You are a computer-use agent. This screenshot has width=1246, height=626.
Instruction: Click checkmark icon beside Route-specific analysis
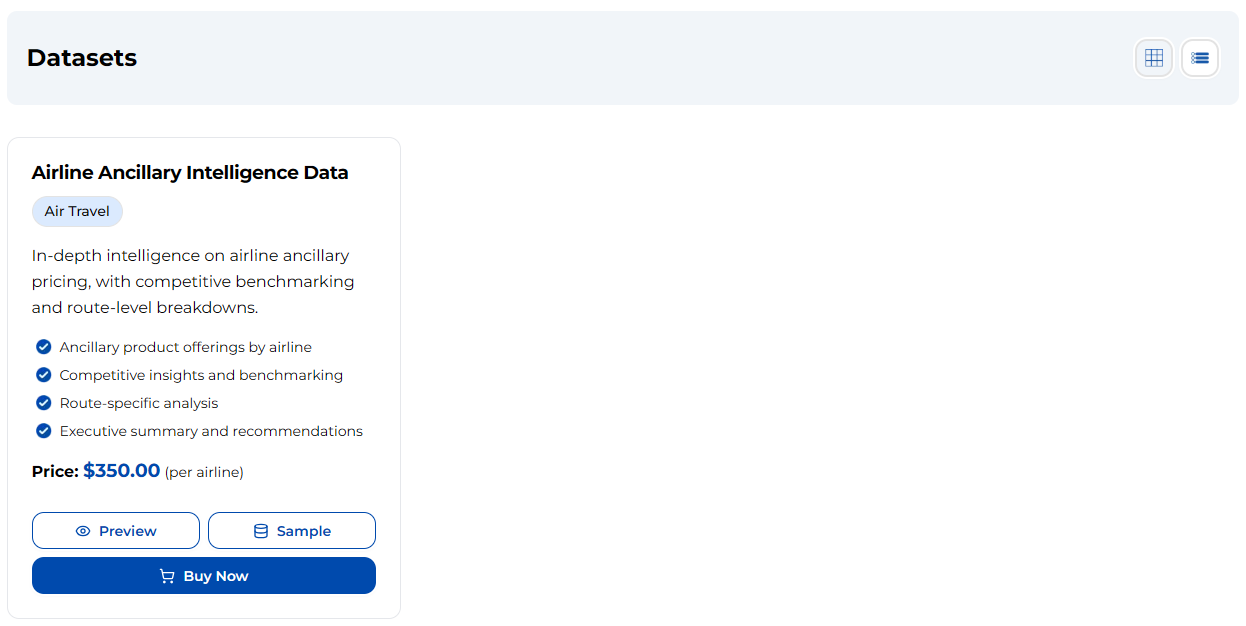43,403
